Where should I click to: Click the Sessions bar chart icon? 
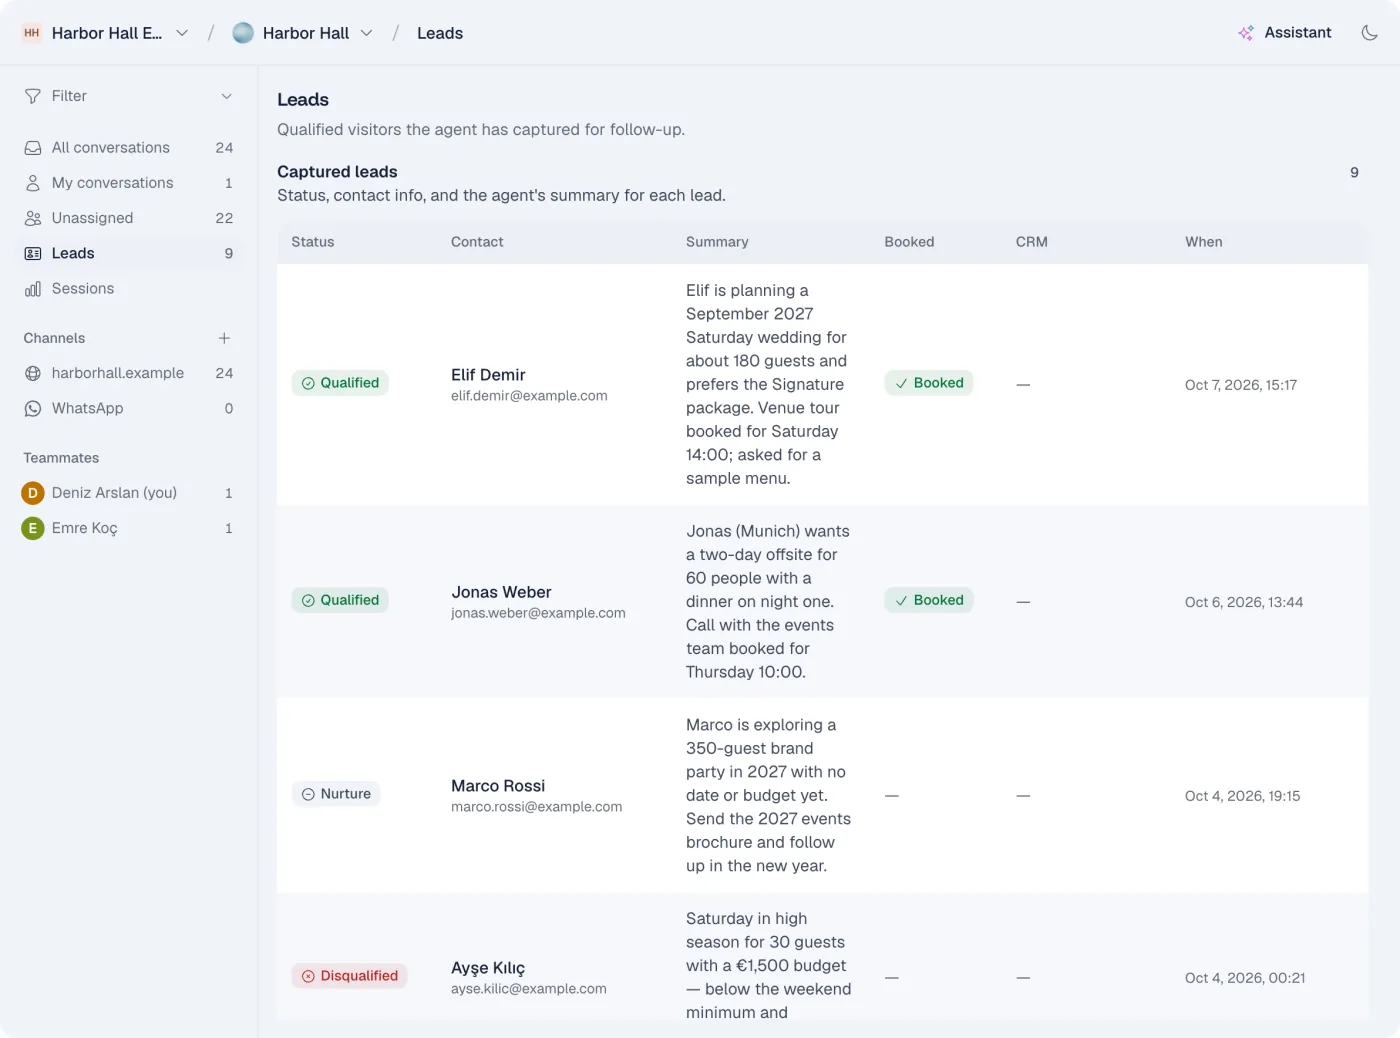pyautogui.click(x=33, y=289)
